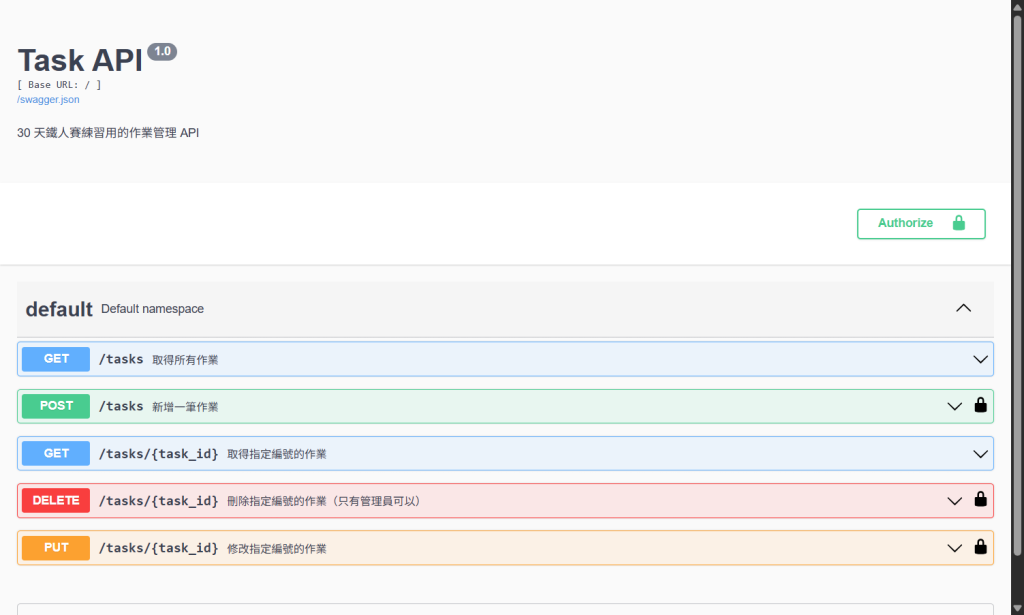This screenshot has width=1024, height=615.
Task: Click the scrollbar down arrow
Action: (1017, 608)
